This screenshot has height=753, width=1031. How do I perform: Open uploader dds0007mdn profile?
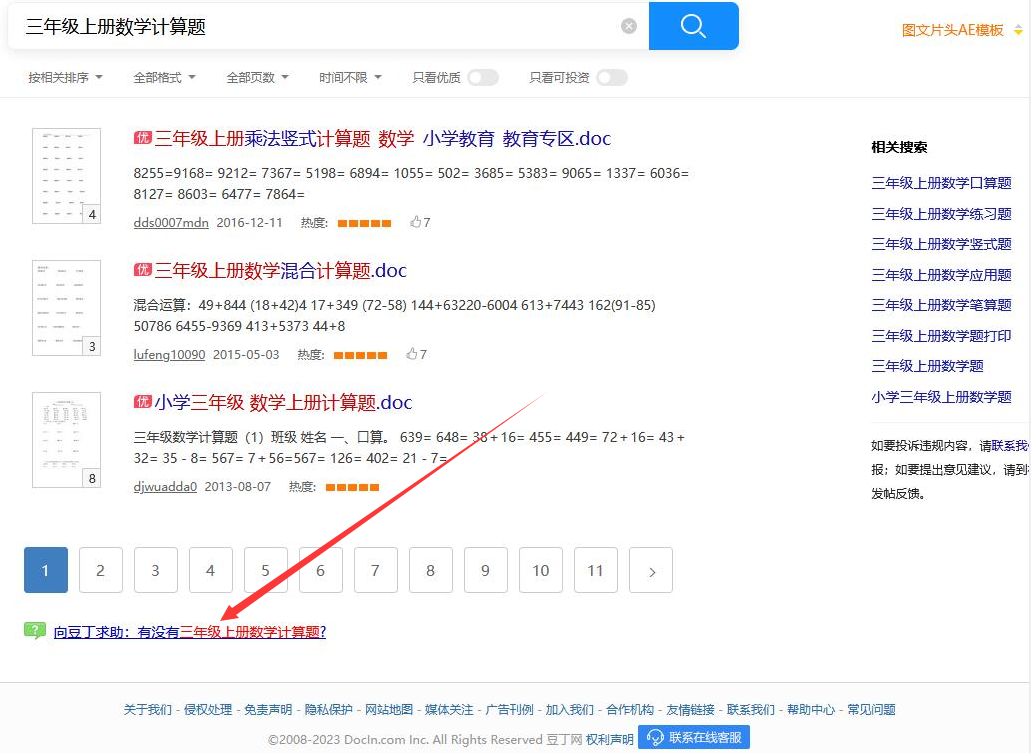coord(171,222)
